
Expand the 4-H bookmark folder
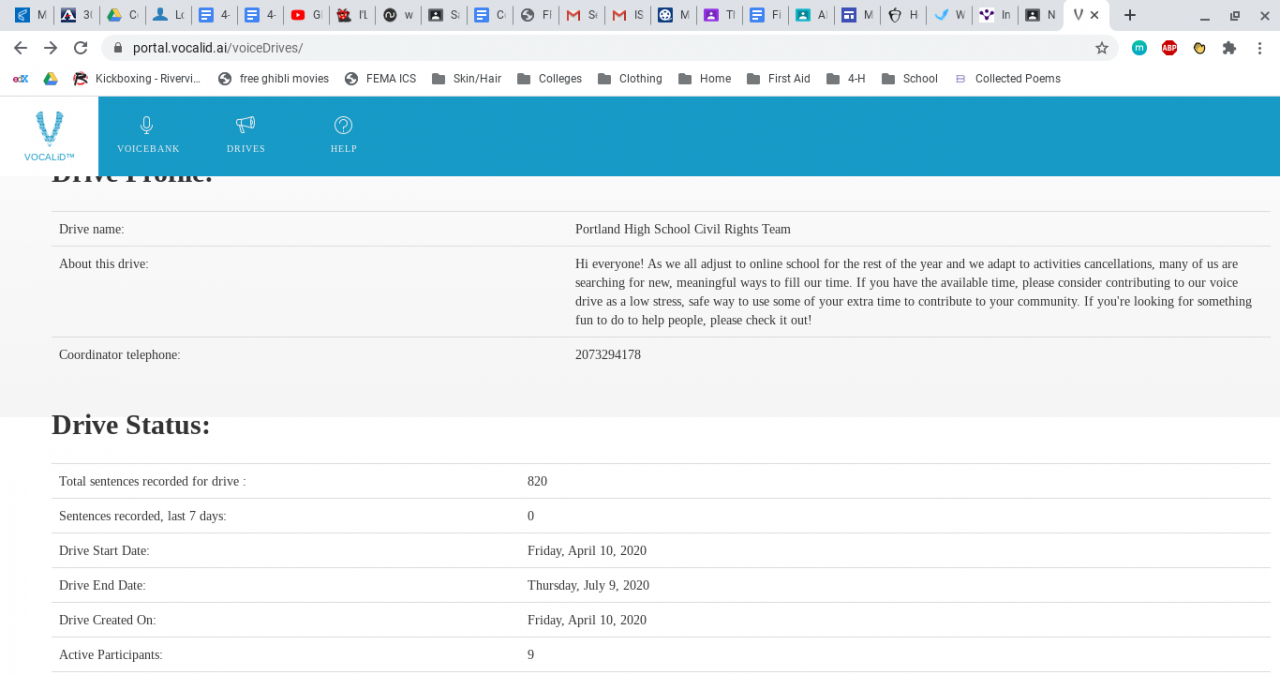(846, 79)
